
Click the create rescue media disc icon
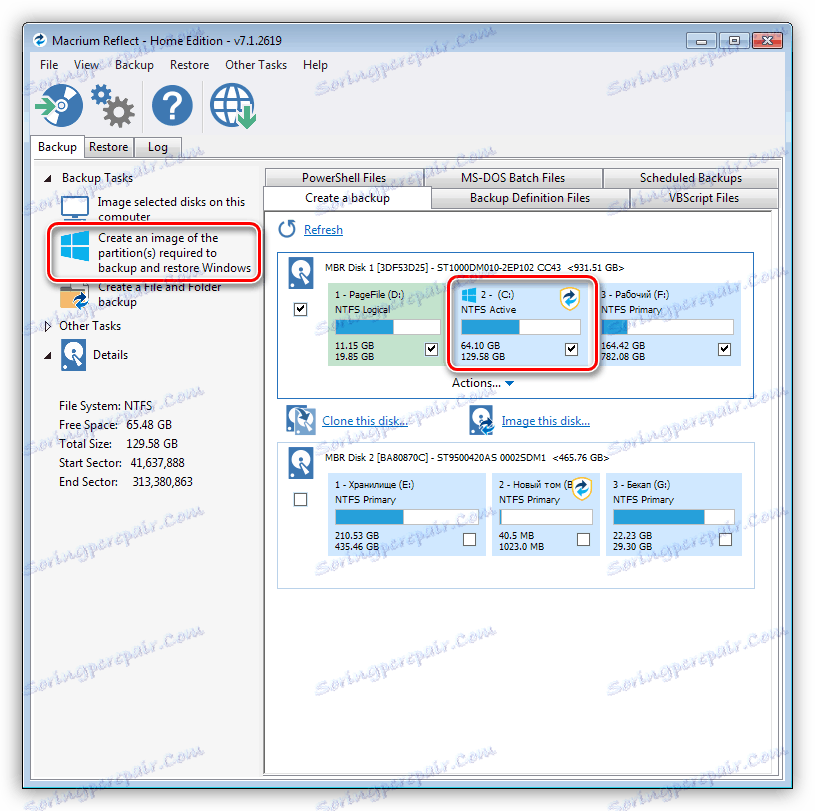(x=59, y=106)
